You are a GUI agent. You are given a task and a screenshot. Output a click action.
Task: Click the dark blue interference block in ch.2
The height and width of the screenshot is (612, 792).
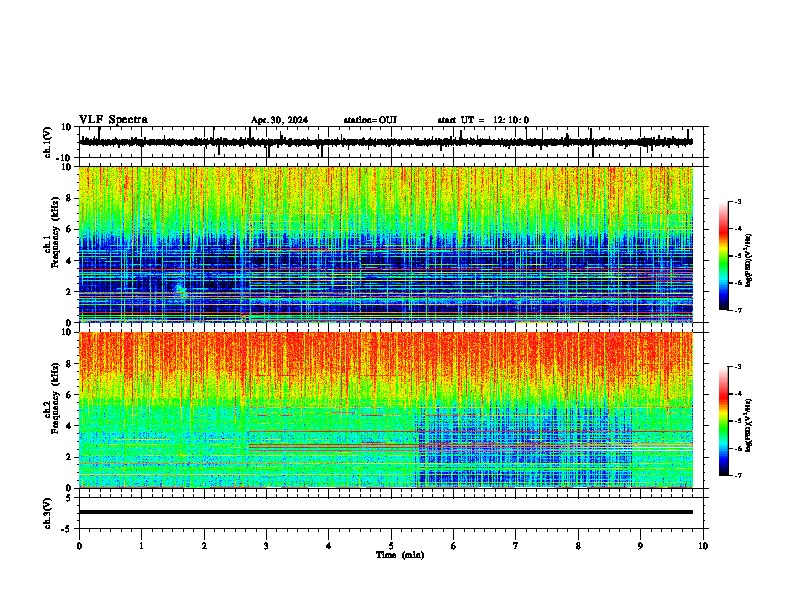click(523, 447)
